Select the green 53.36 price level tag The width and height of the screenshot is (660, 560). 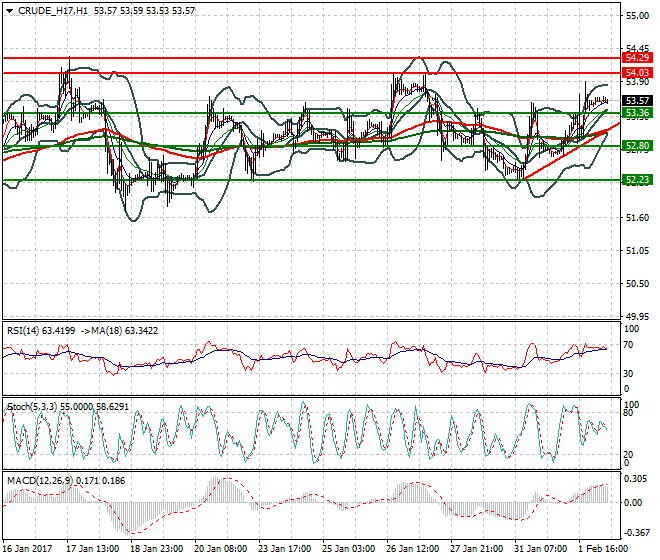[x=637, y=113]
